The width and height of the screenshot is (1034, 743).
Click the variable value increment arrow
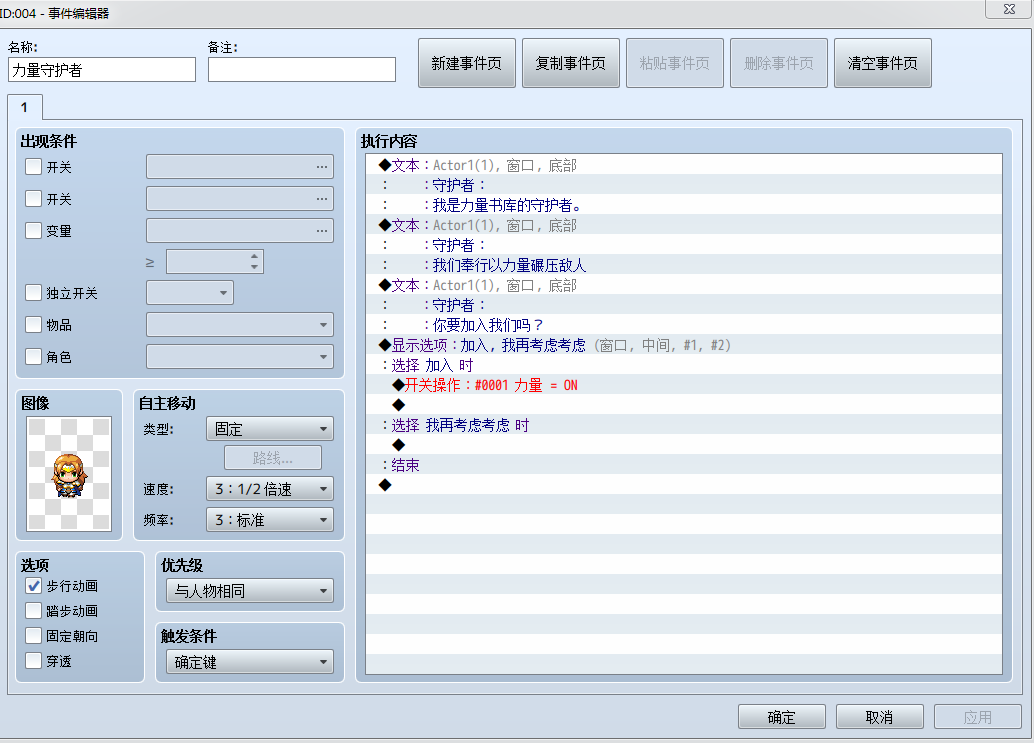[255, 256]
